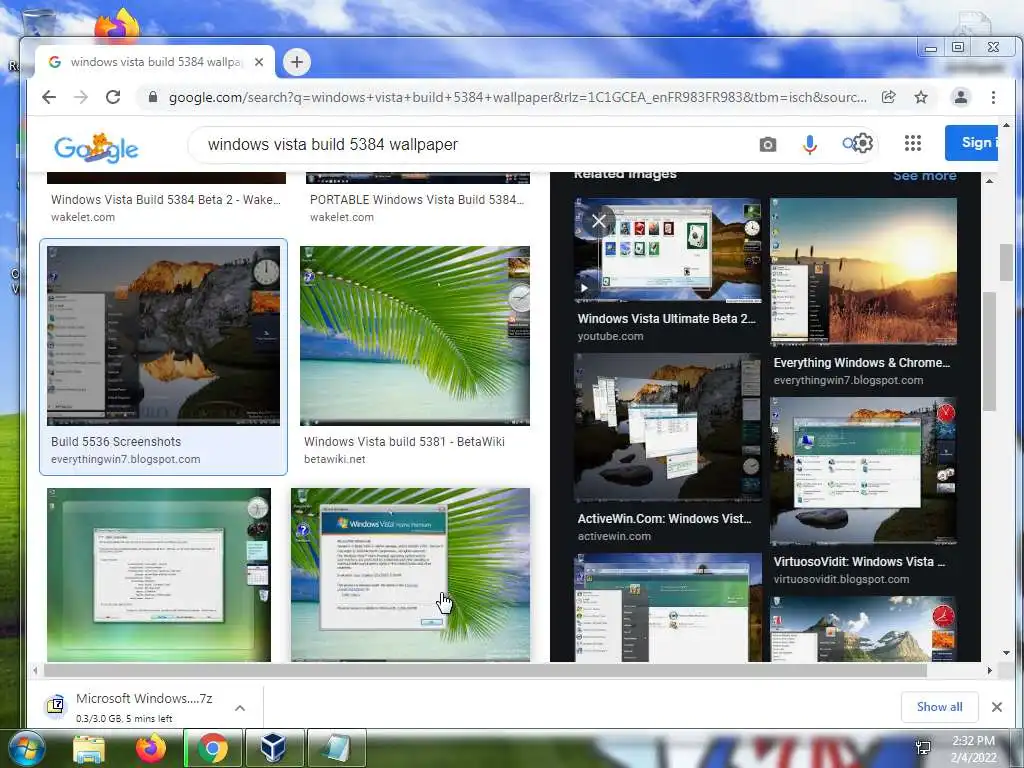Image resolution: width=1024 pixels, height=768 pixels.
Task: Open the Windows Start menu orb
Action: click(25, 748)
